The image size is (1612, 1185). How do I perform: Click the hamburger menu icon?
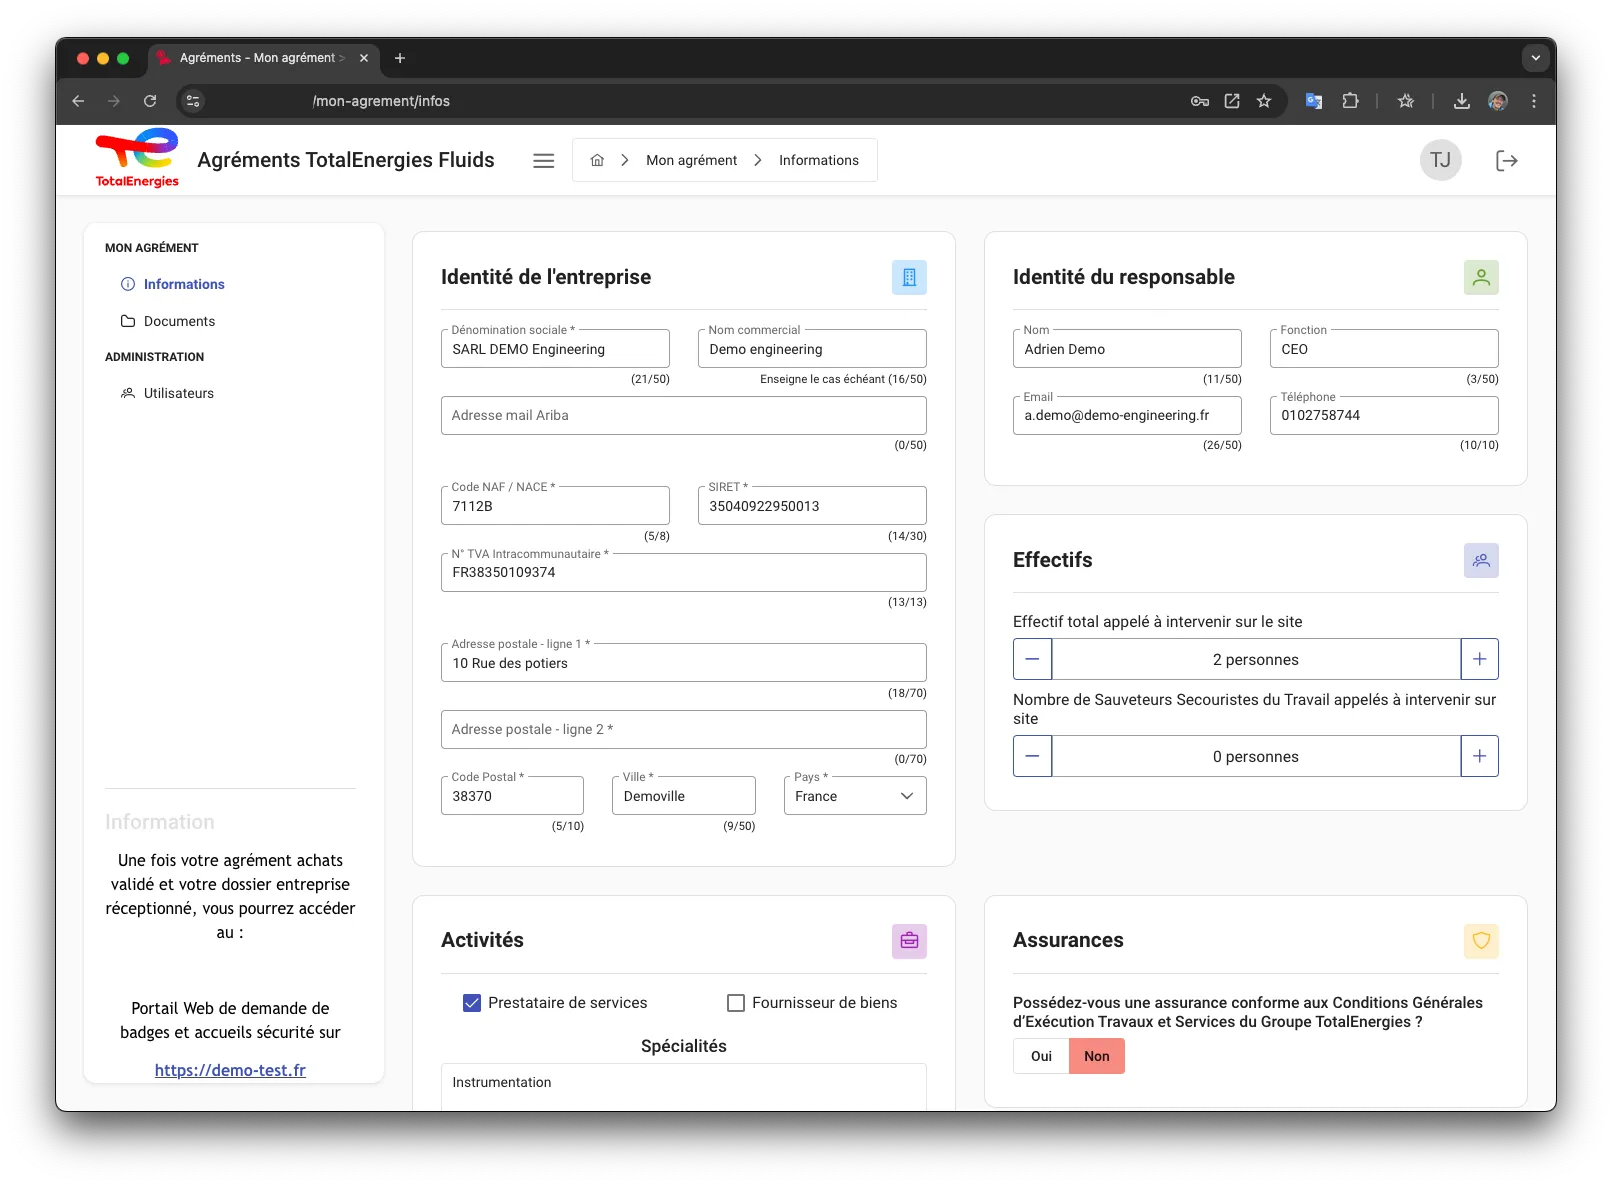(x=543, y=161)
